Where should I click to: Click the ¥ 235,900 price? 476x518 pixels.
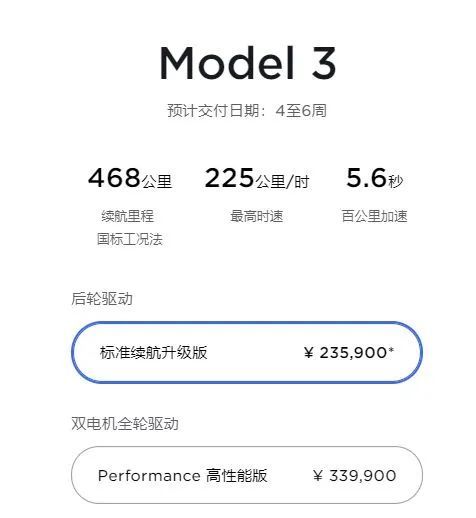pyautogui.click(x=349, y=352)
